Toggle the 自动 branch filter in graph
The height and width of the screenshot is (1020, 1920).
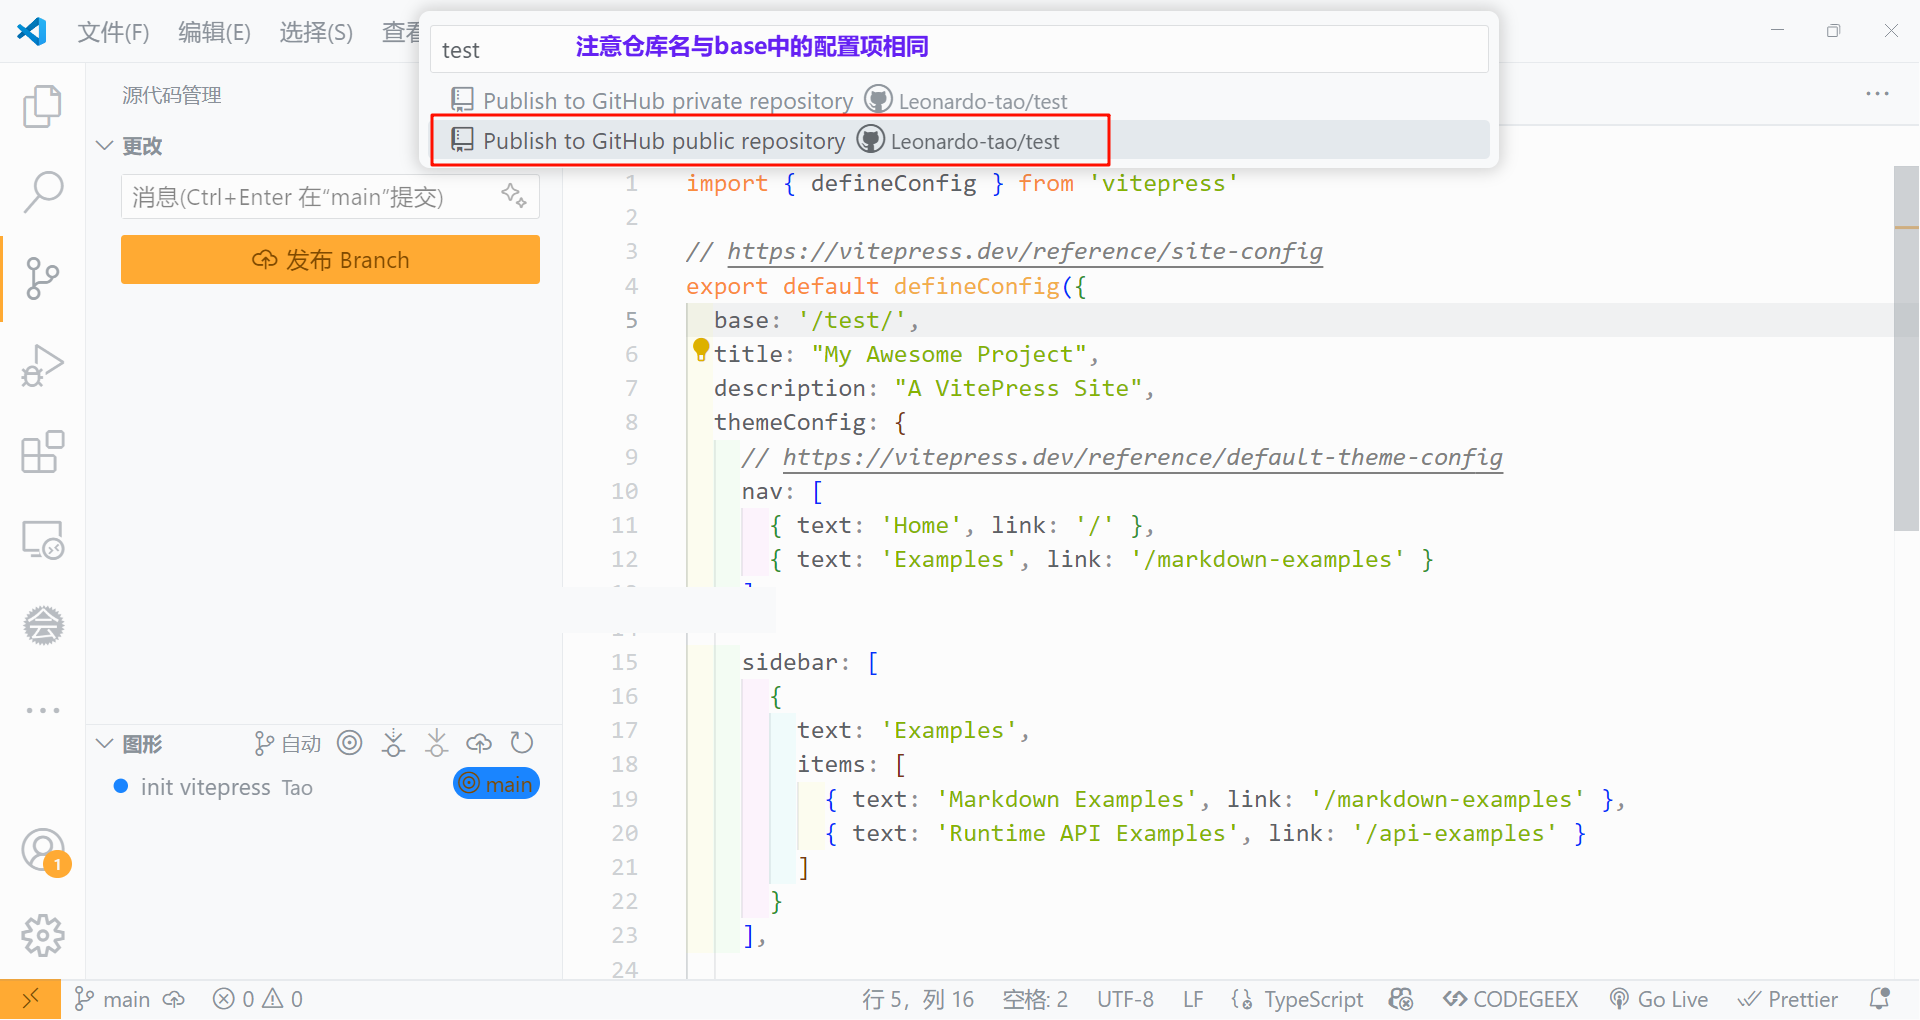(288, 744)
